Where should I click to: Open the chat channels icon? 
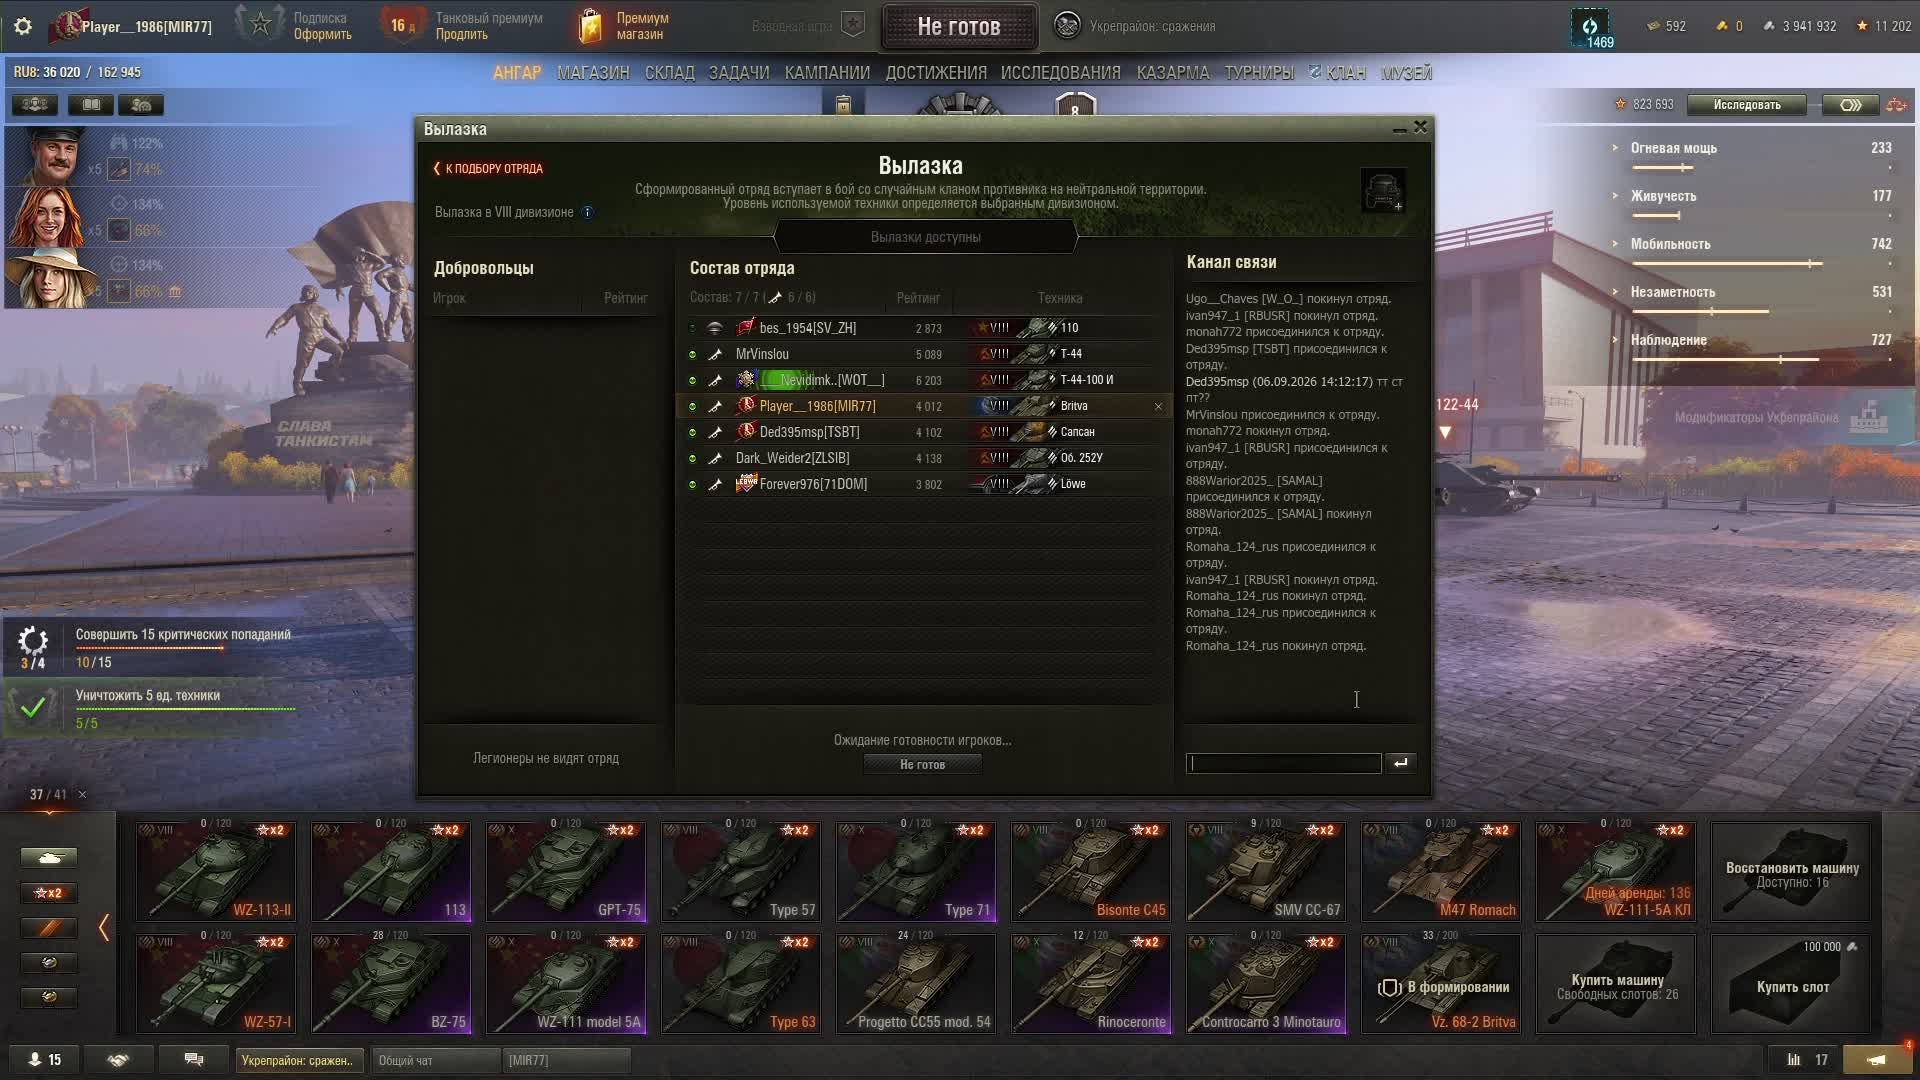(194, 1060)
